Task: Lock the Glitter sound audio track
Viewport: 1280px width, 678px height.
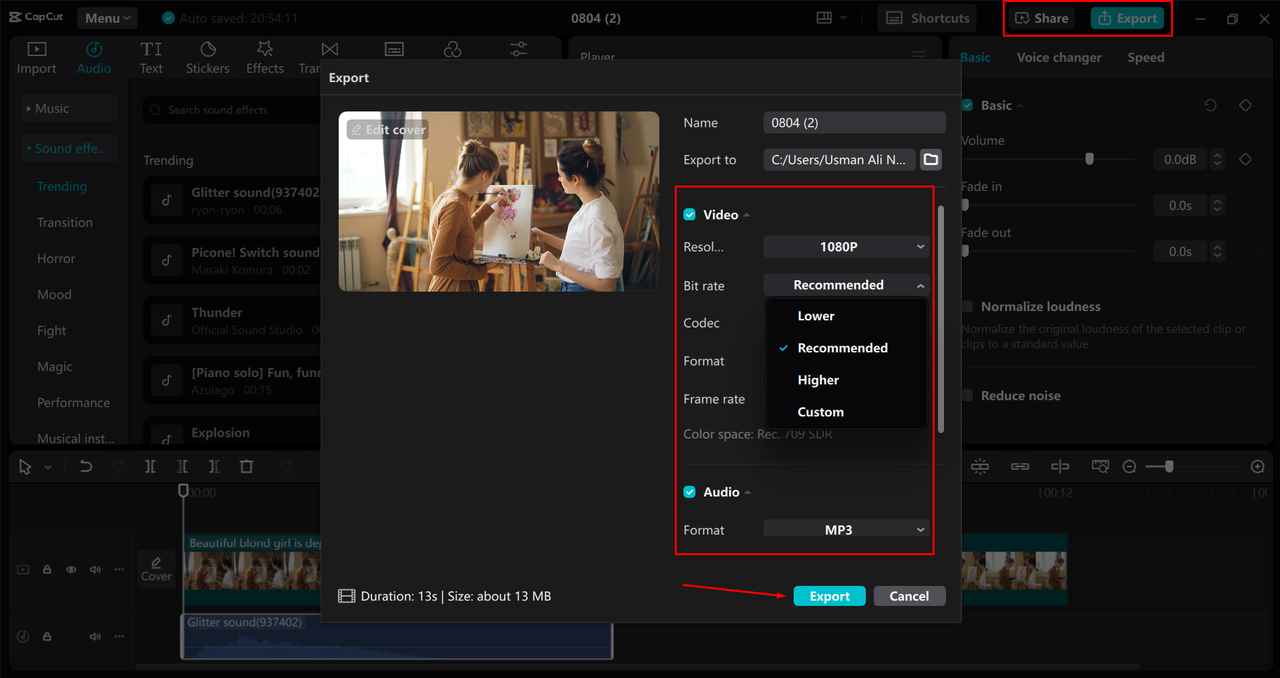Action: point(47,636)
